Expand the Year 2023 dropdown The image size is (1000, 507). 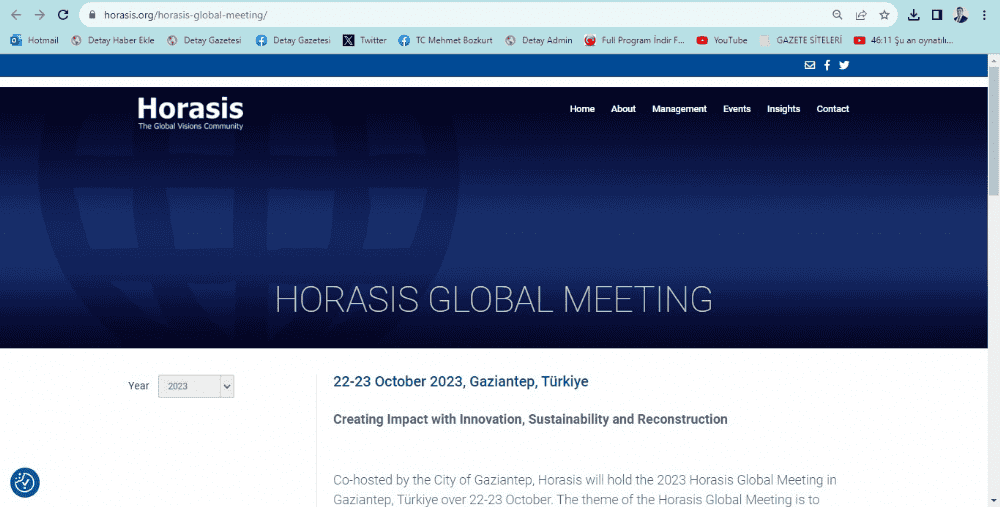pyautogui.click(x=196, y=386)
